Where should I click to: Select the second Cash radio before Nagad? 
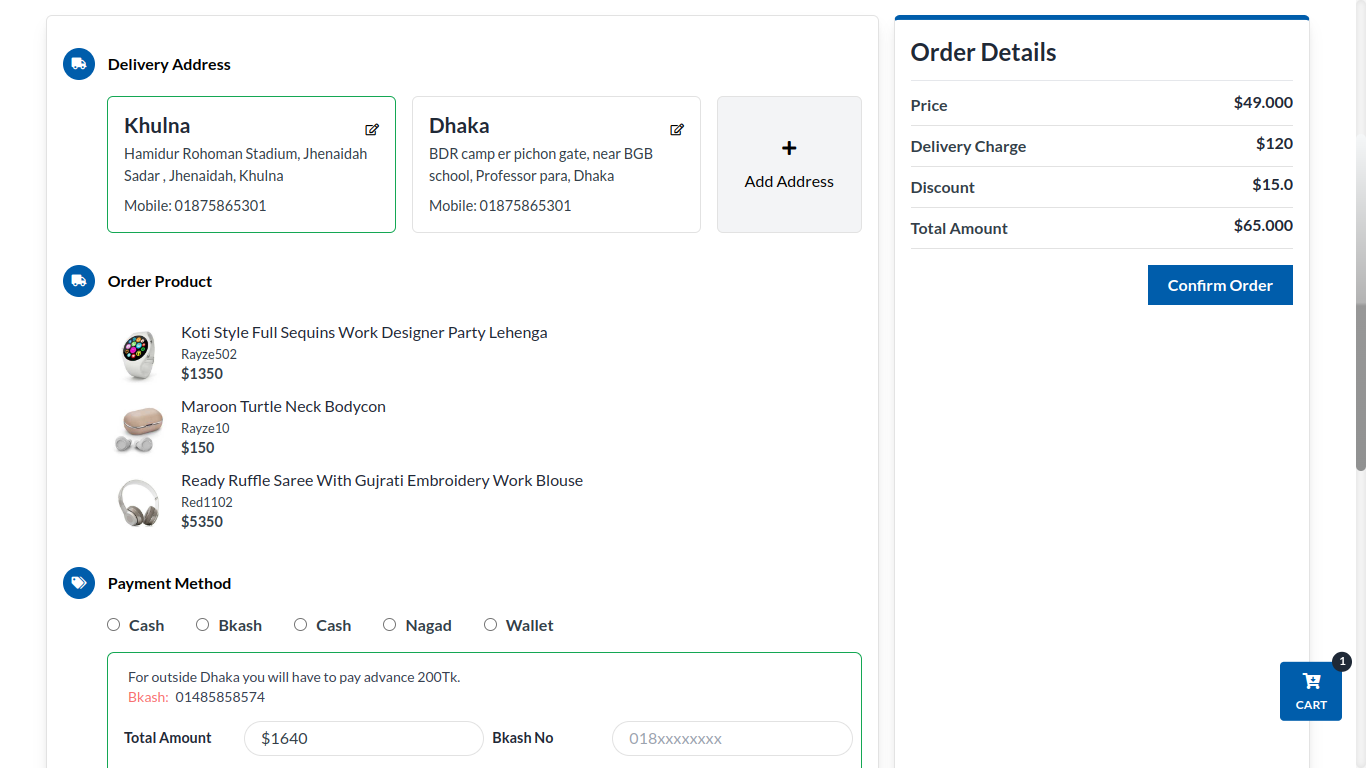(x=300, y=625)
